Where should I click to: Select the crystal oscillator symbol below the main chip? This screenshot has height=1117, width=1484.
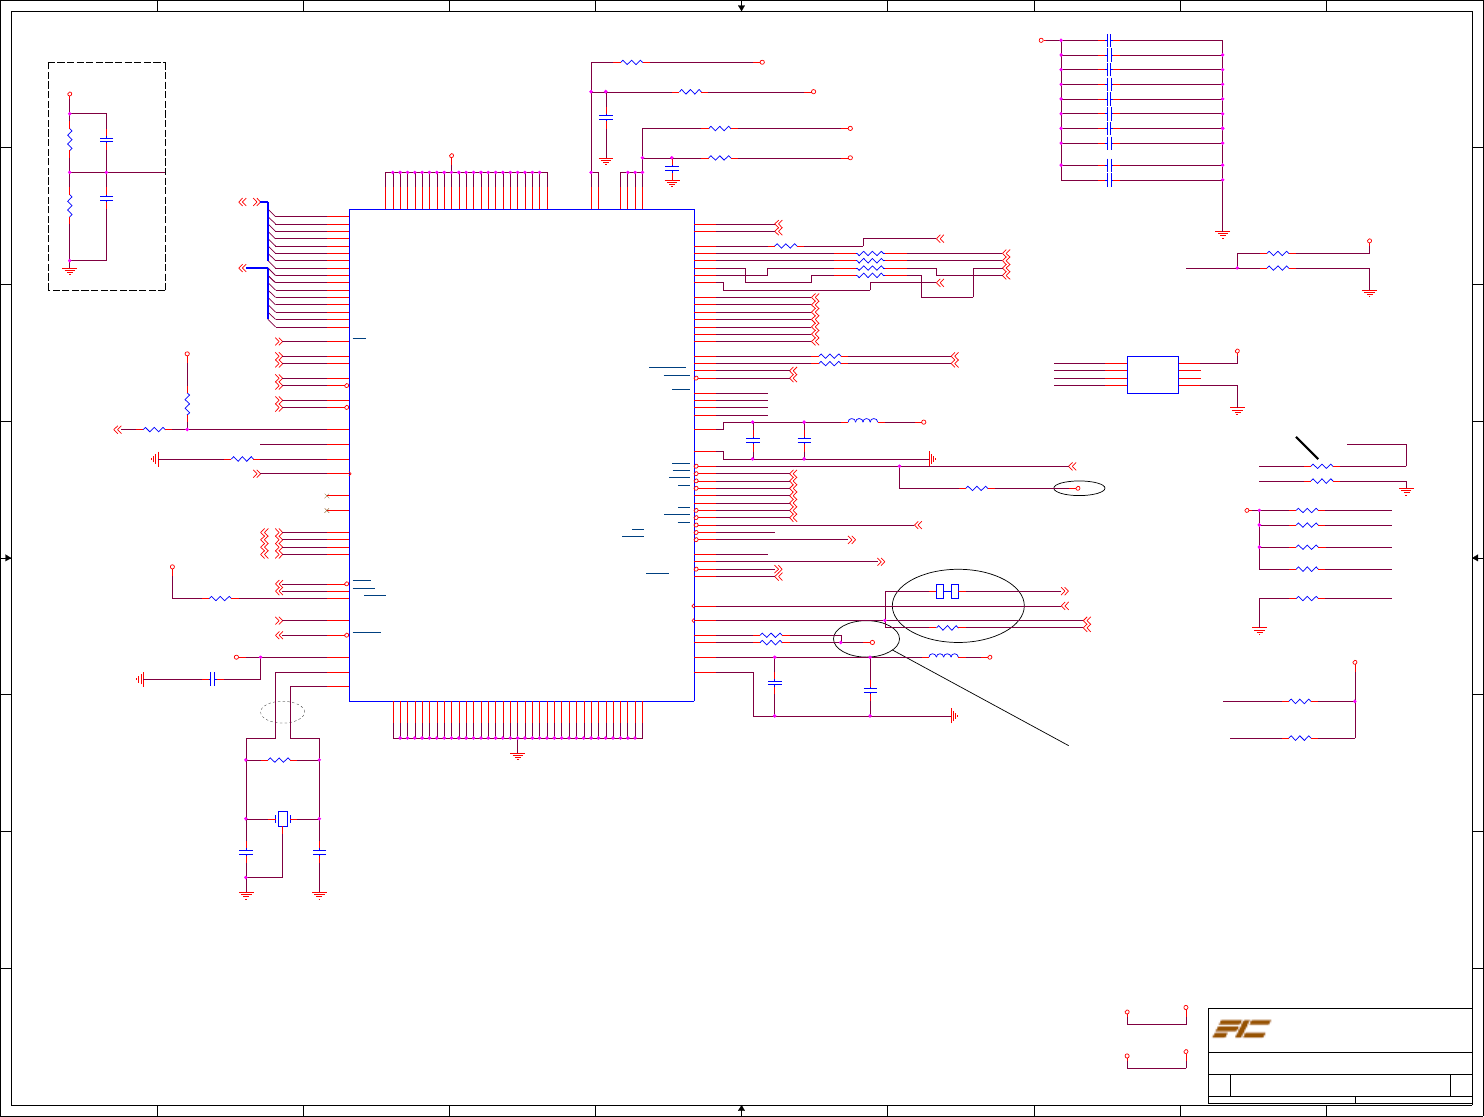(x=283, y=819)
